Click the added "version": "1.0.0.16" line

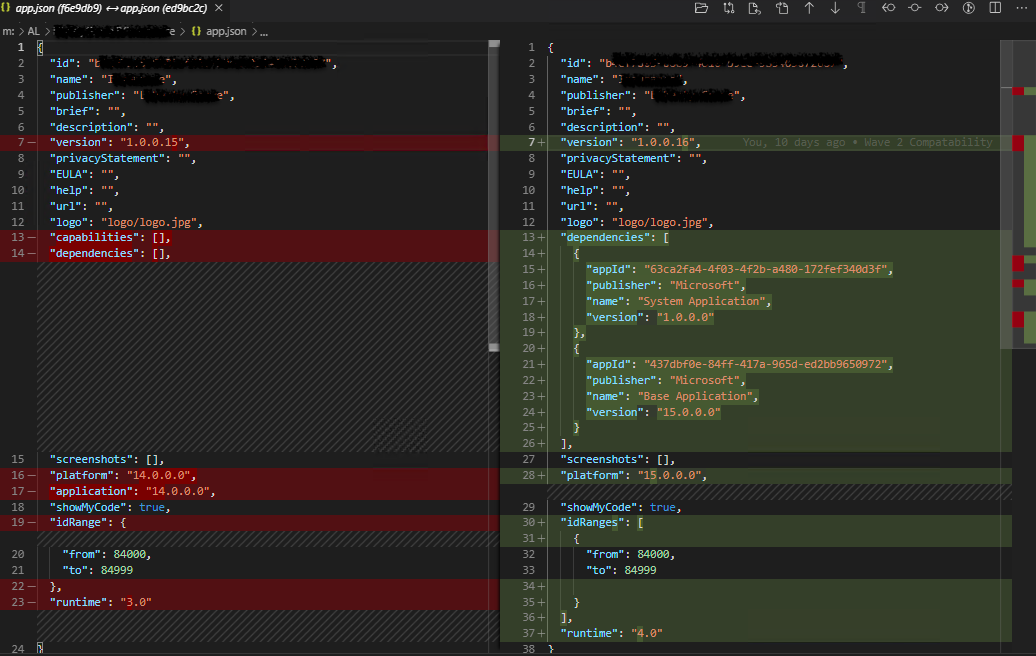630,142
